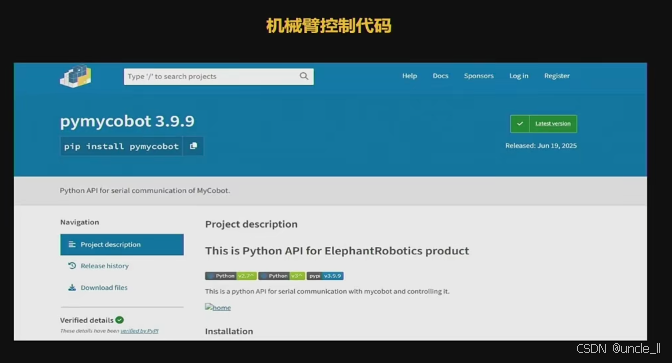This screenshot has width=672, height=363.
Task: Click the Project description list icon
Action: point(72,244)
